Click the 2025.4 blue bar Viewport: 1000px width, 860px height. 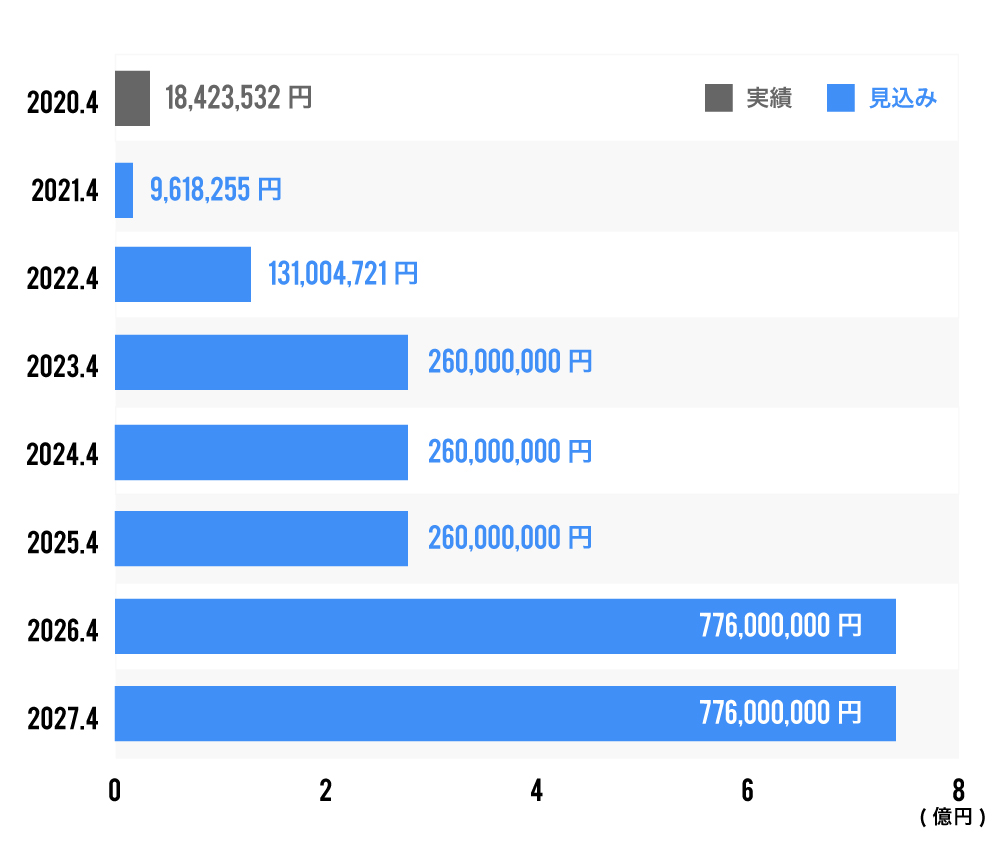point(261,538)
